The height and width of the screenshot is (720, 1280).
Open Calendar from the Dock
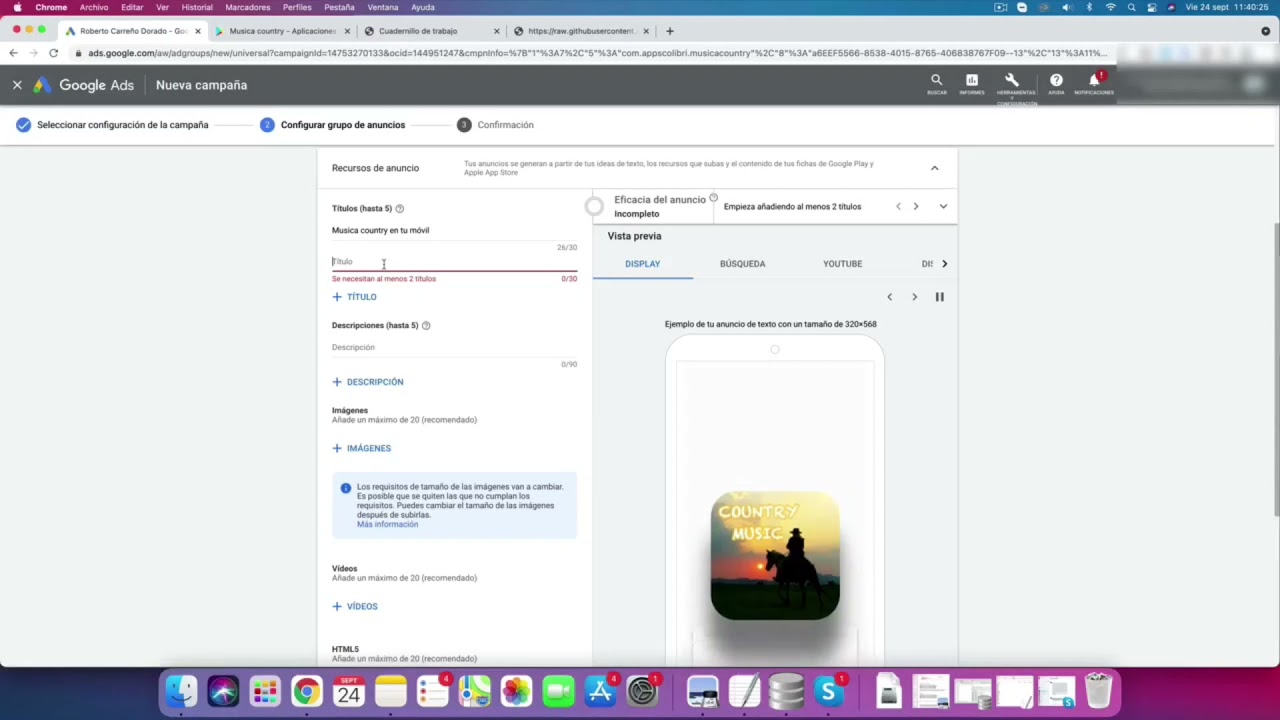(349, 691)
